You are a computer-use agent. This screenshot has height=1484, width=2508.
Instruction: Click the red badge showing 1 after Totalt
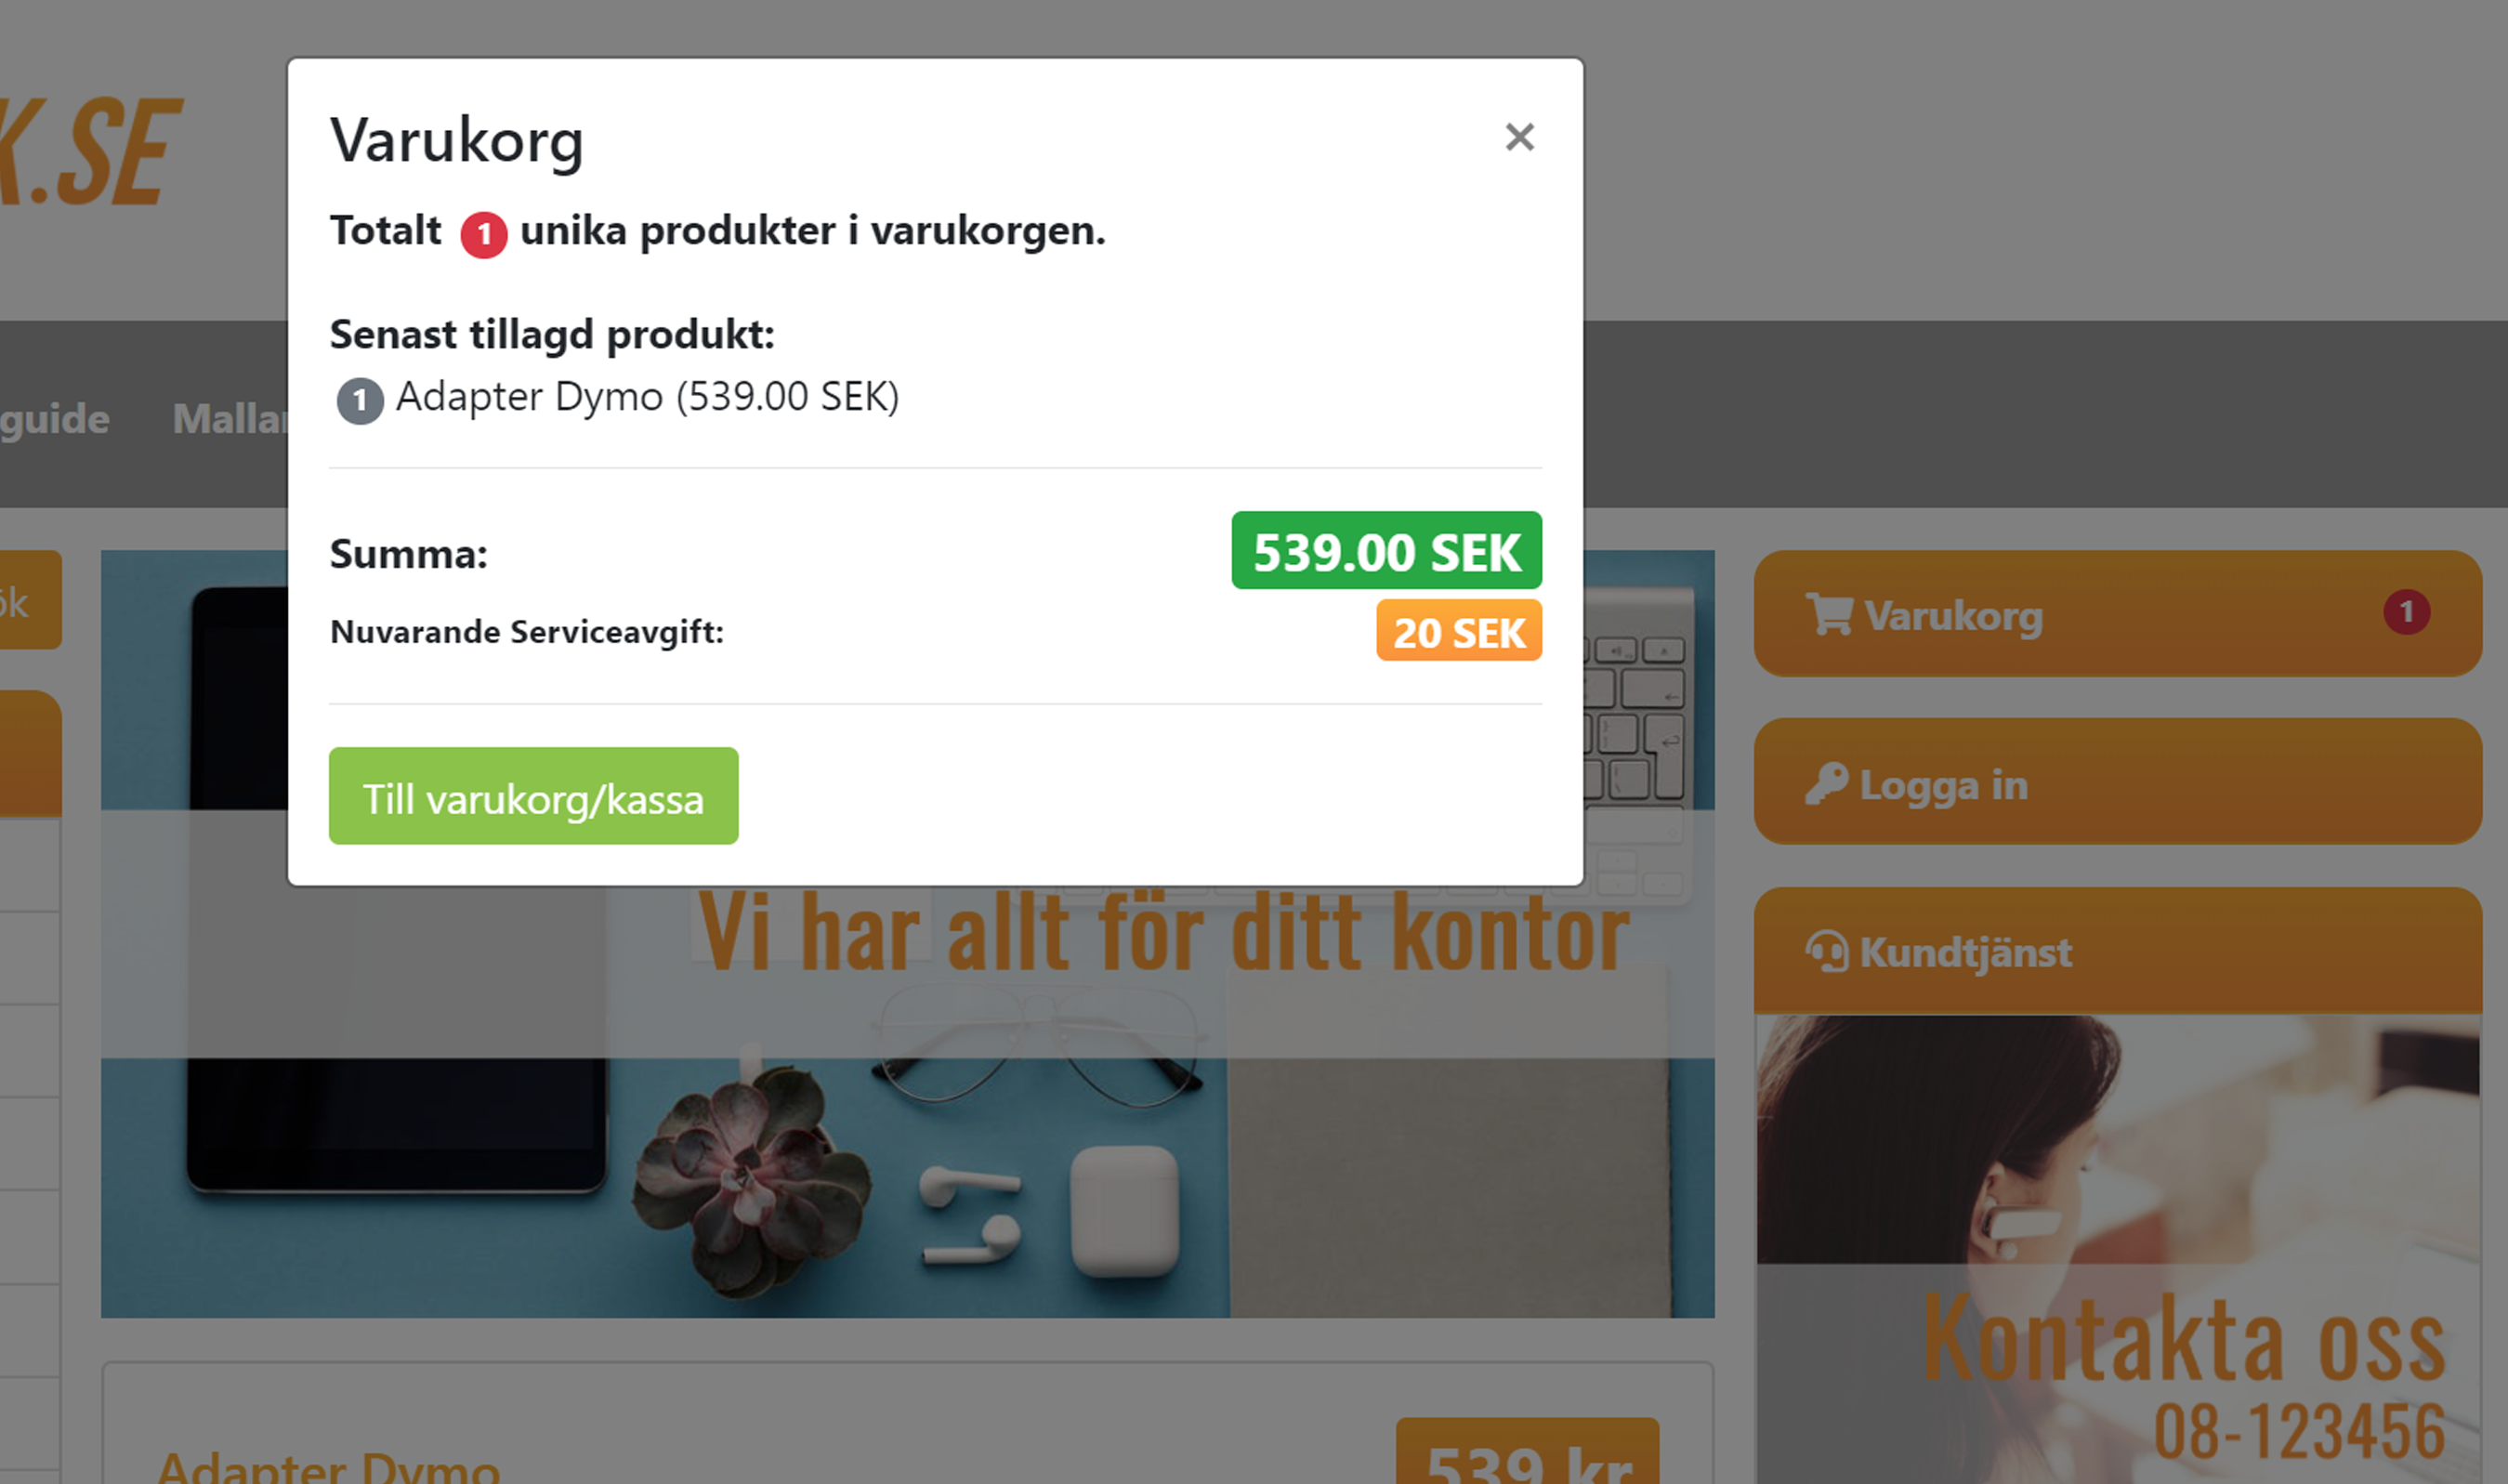click(483, 234)
